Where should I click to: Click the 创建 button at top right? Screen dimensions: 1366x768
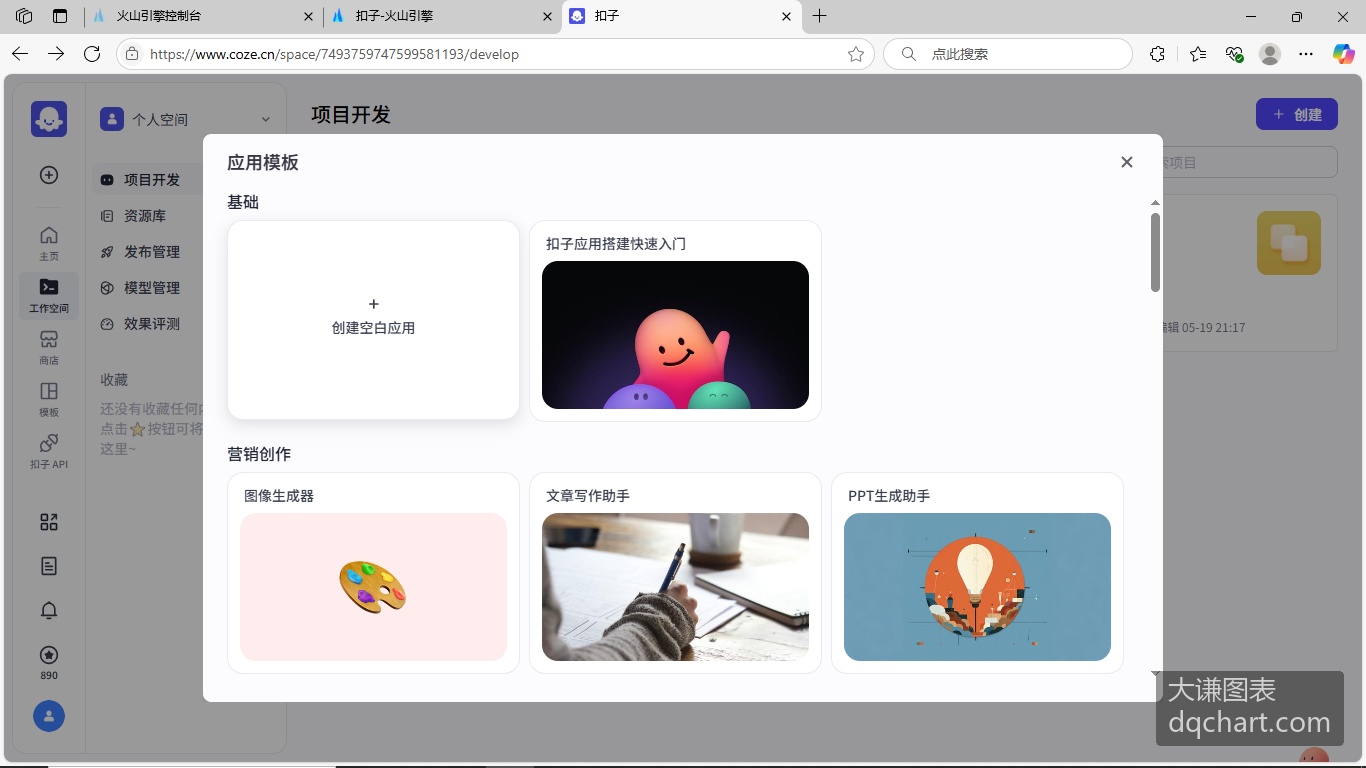1297,115
